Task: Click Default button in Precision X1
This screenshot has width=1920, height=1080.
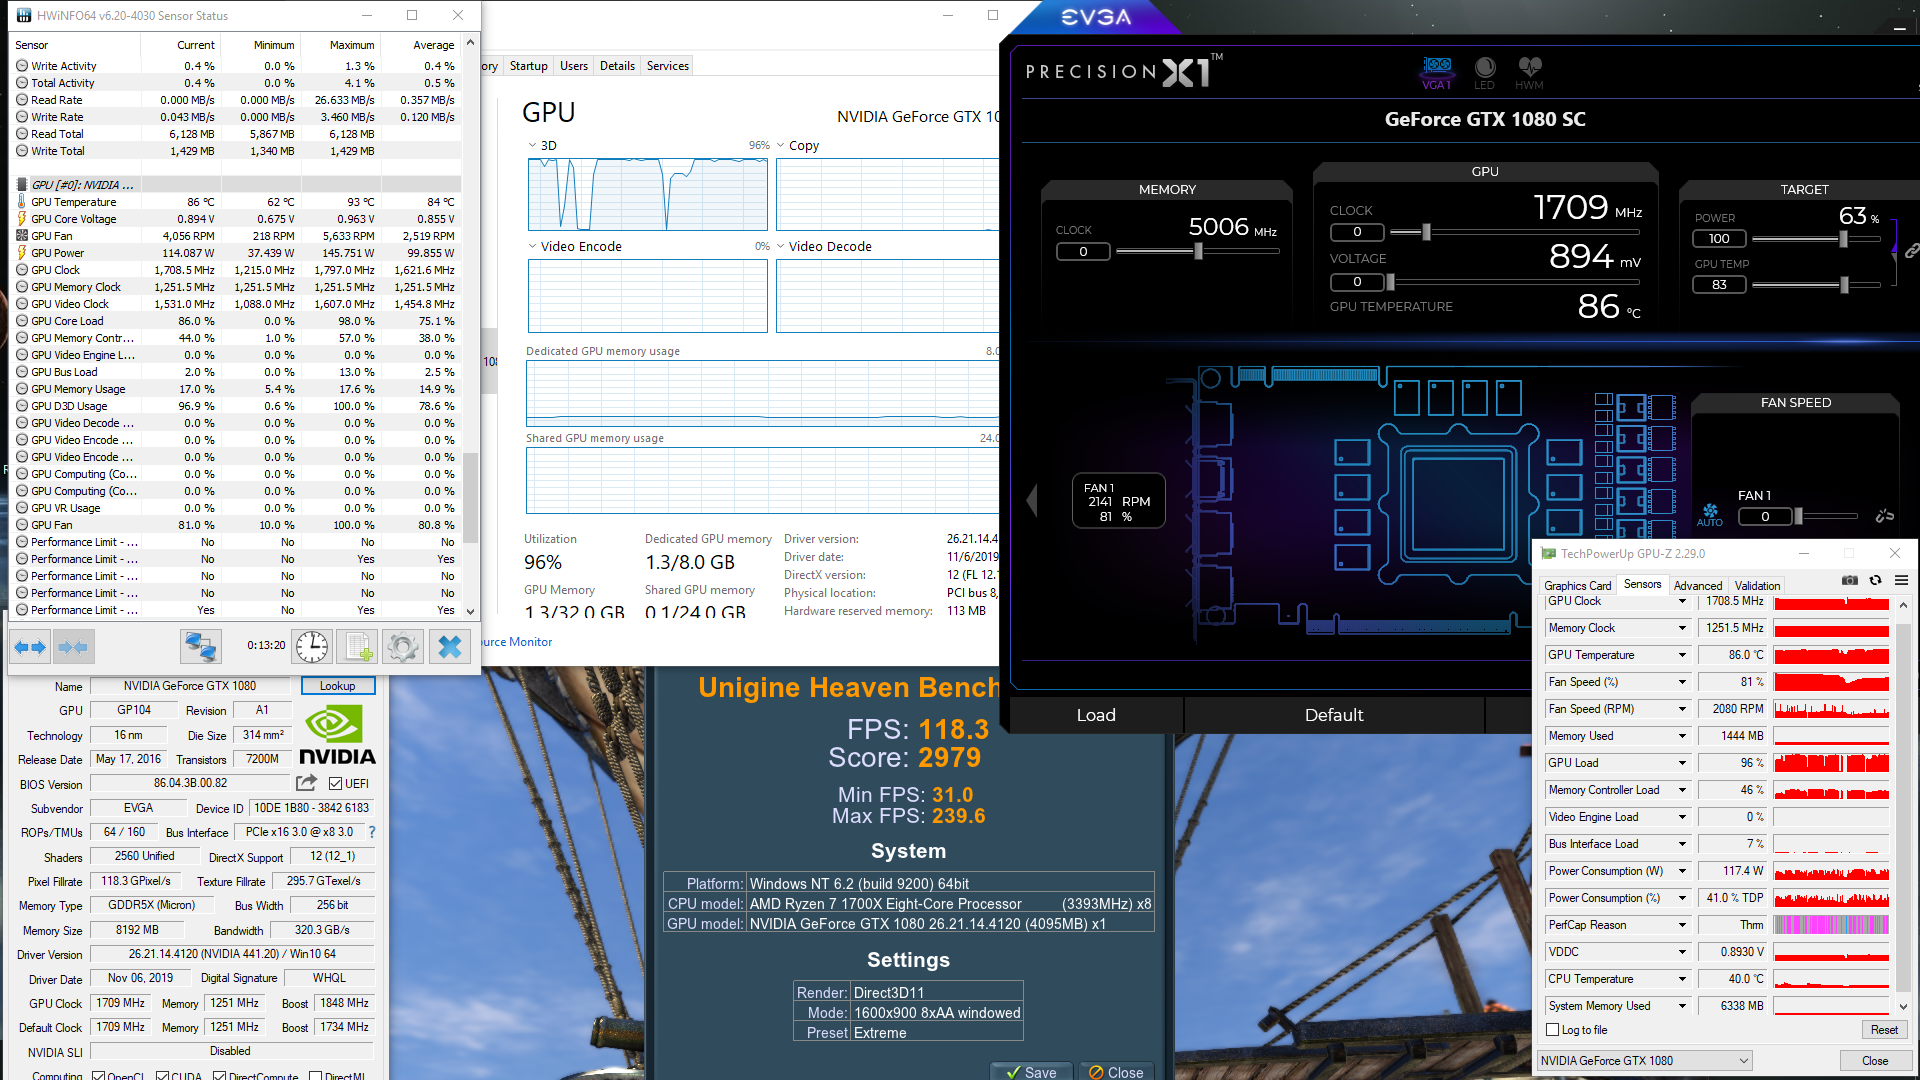Action: pos(1334,715)
